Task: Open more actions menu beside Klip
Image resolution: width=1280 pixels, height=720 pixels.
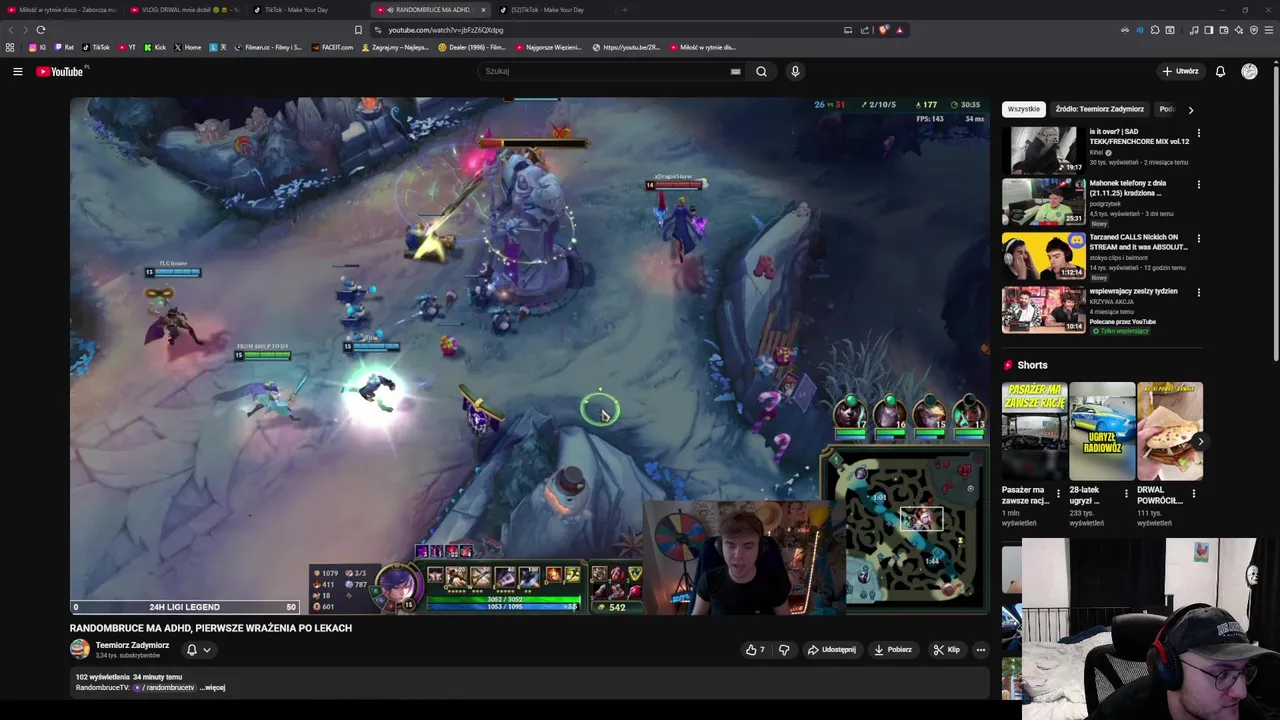Action: pyautogui.click(x=980, y=650)
